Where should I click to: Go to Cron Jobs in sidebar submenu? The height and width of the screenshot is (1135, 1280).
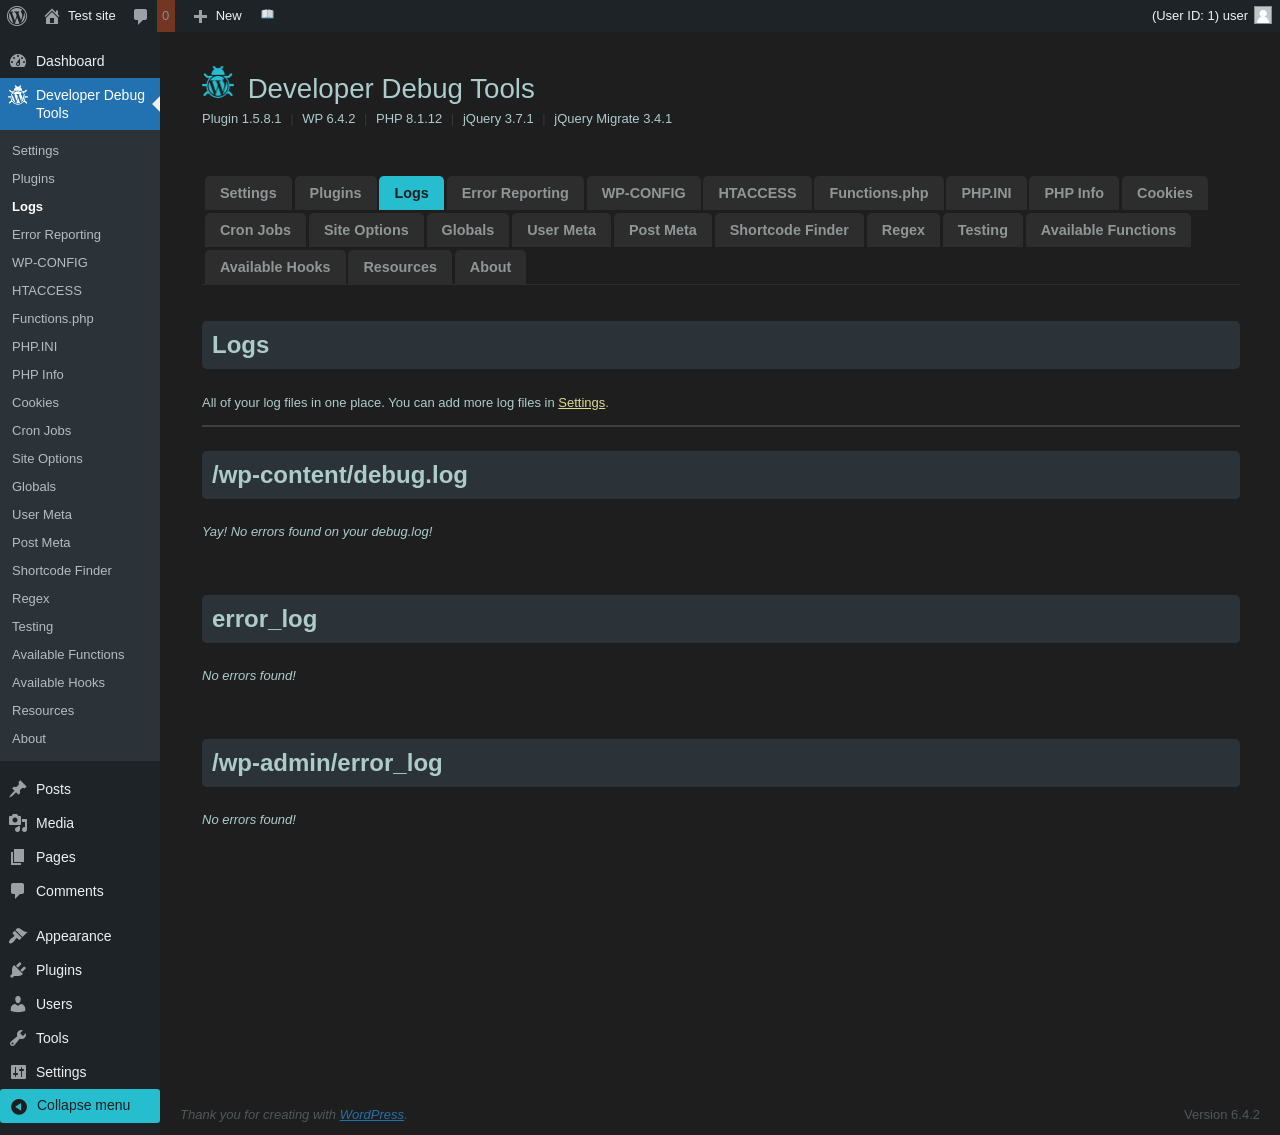(42, 430)
